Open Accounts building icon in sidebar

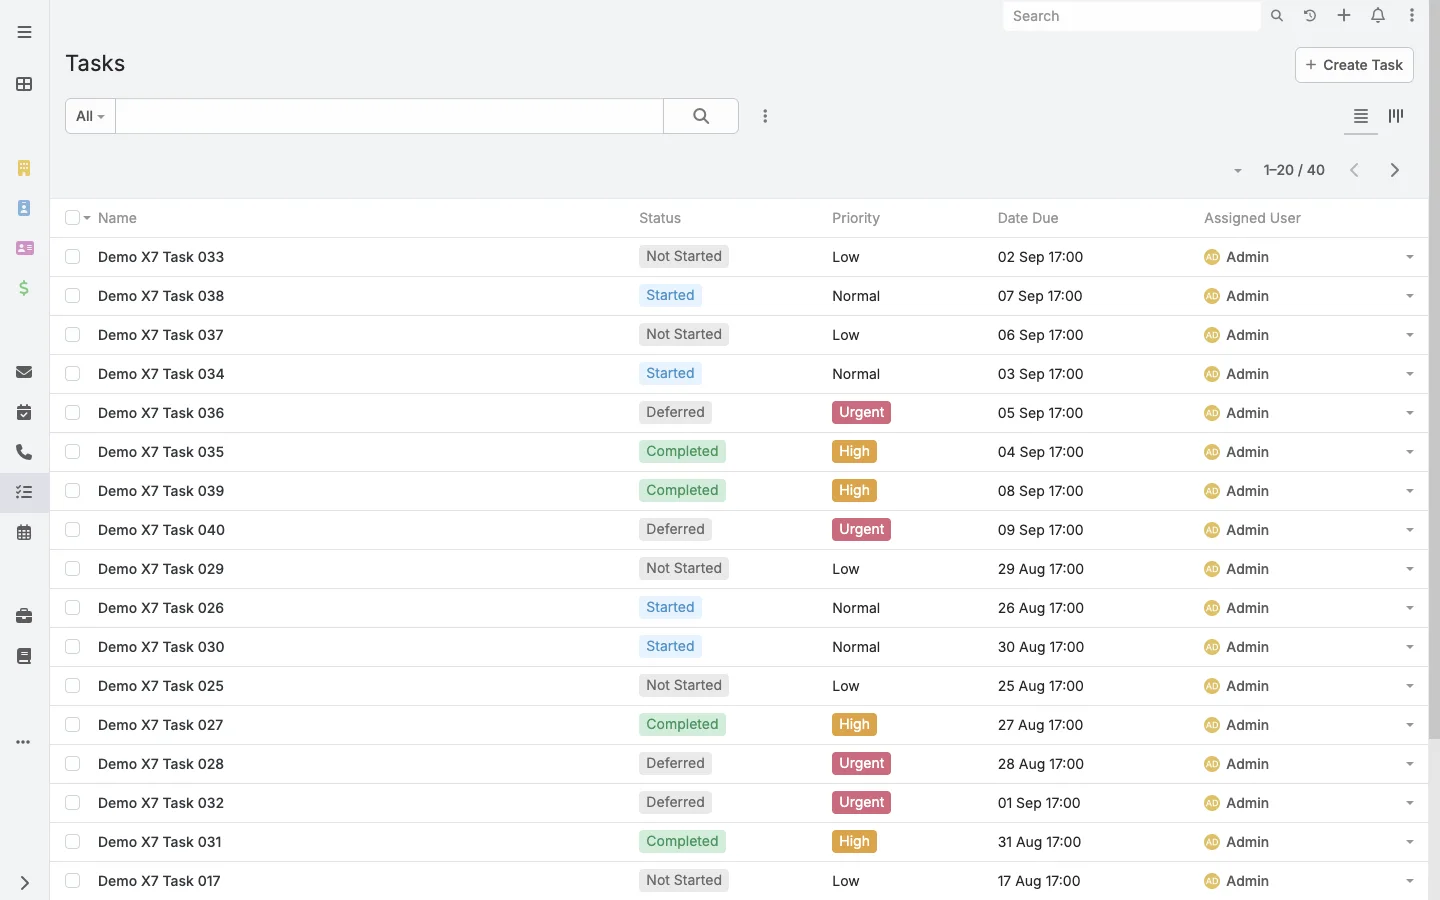(x=24, y=168)
